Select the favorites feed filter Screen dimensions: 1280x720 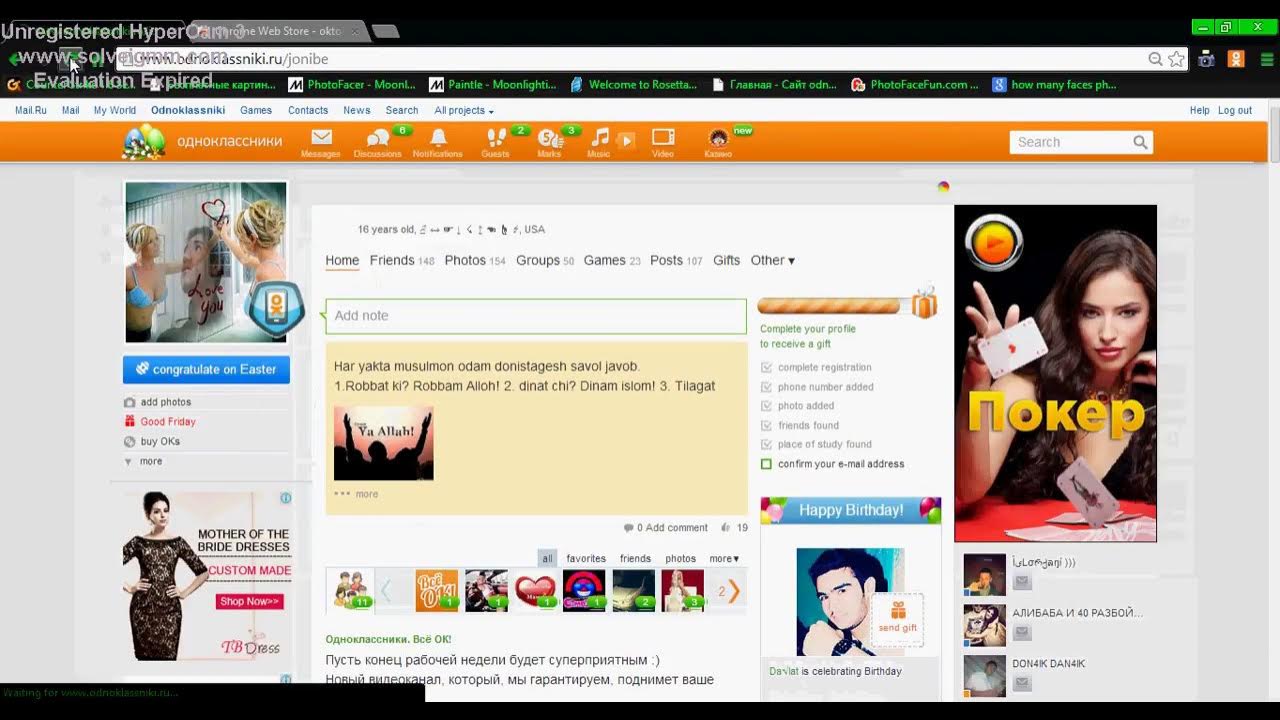point(586,559)
